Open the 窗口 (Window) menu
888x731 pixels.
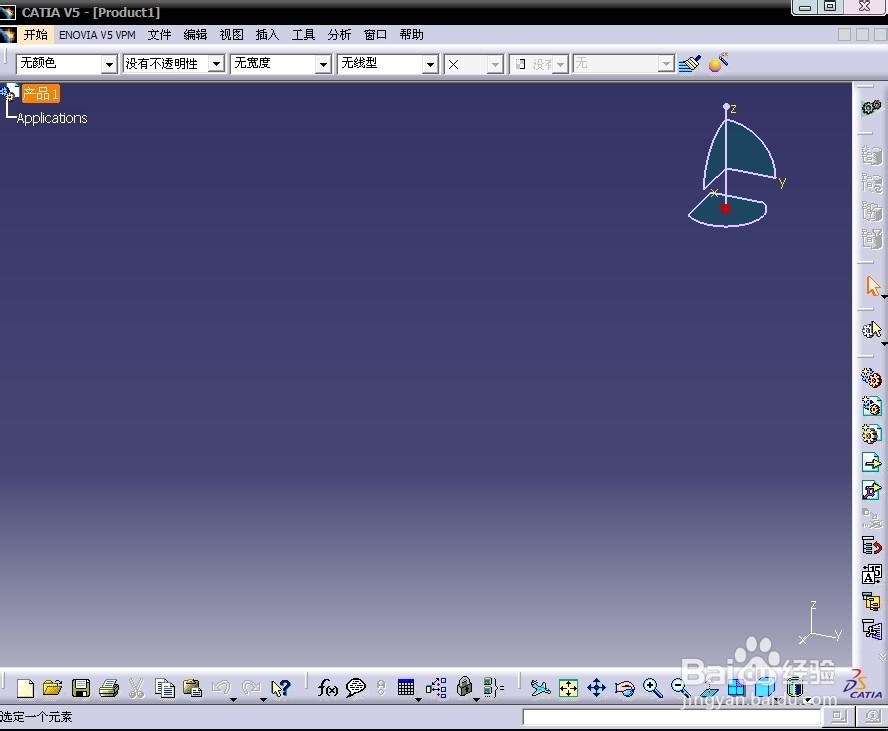pos(375,35)
